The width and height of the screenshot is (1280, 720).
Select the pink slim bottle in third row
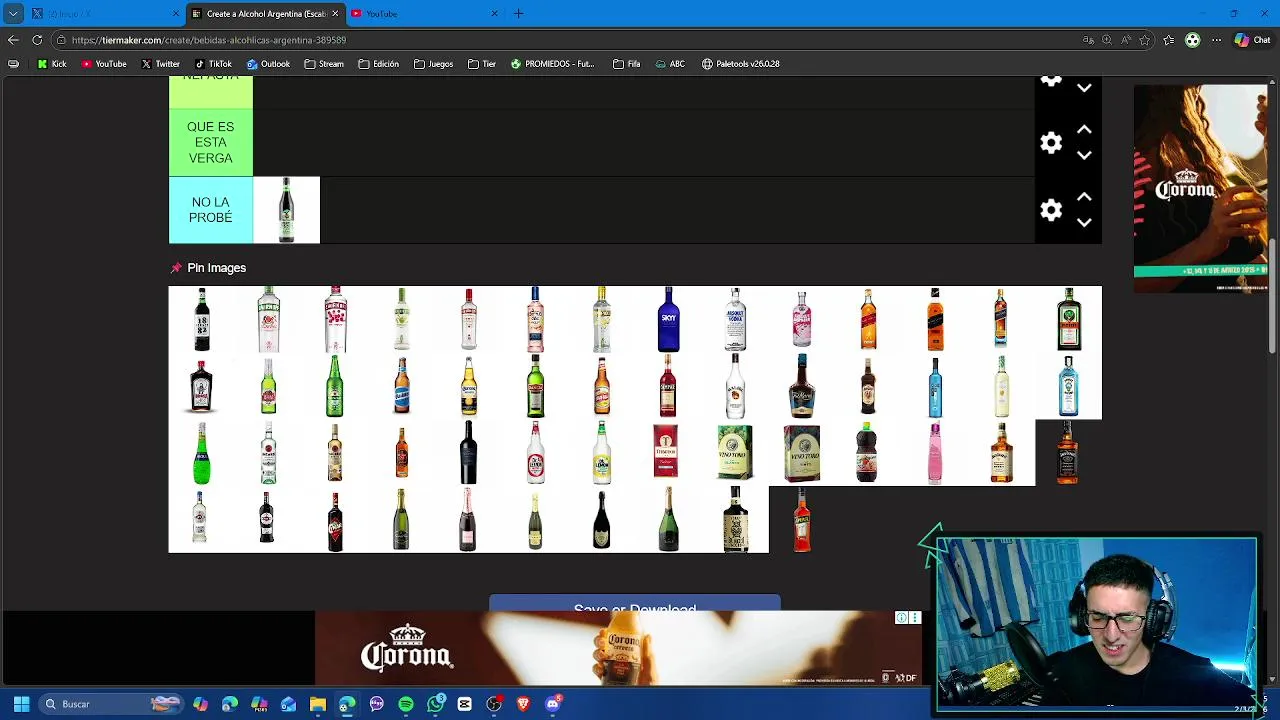pyautogui.click(x=935, y=453)
